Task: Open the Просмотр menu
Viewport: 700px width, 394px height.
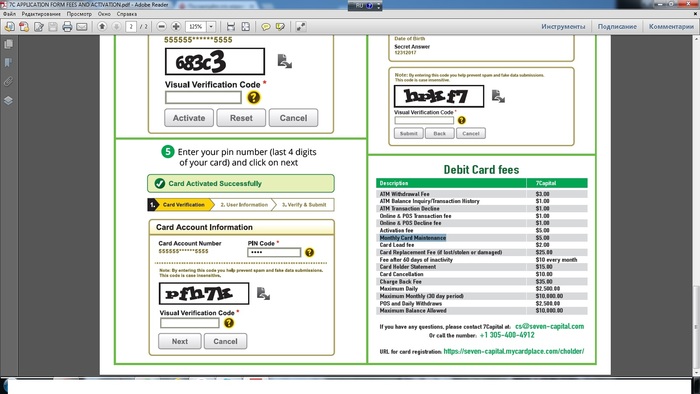Action: point(79,14)
